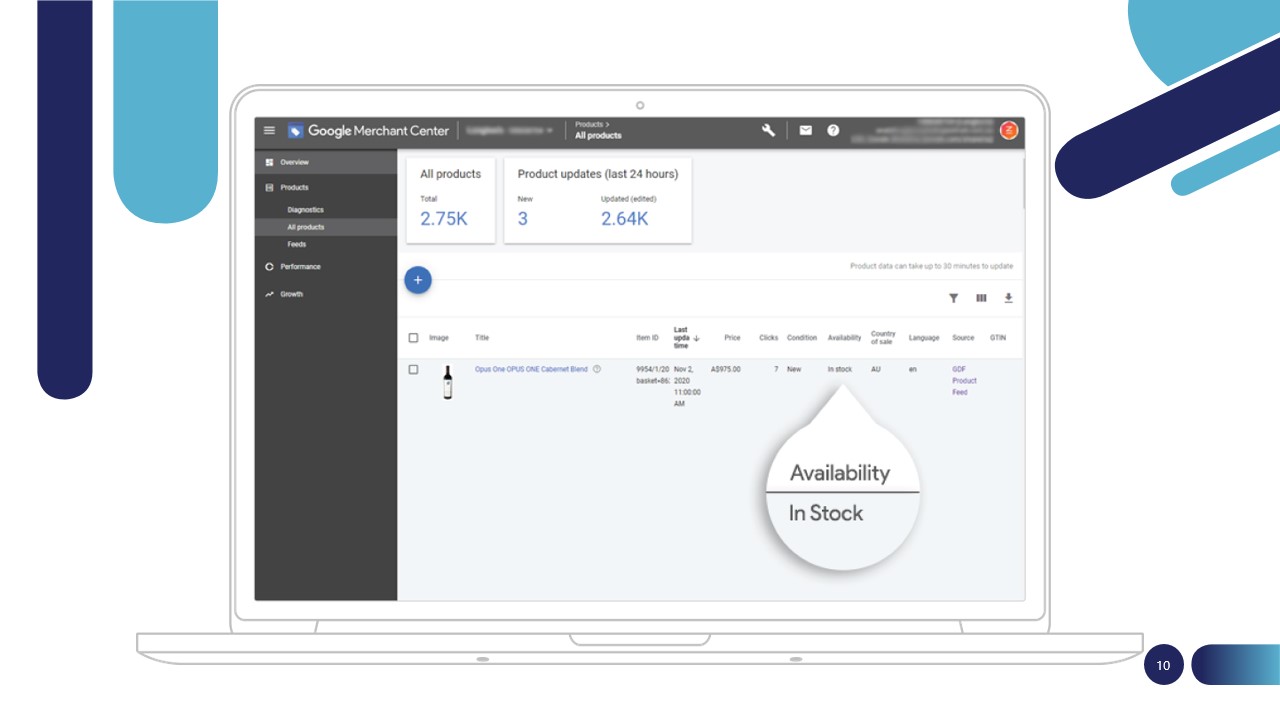Download the product list
Viewport: 1280px width, 720px height.
(1008, 298)
